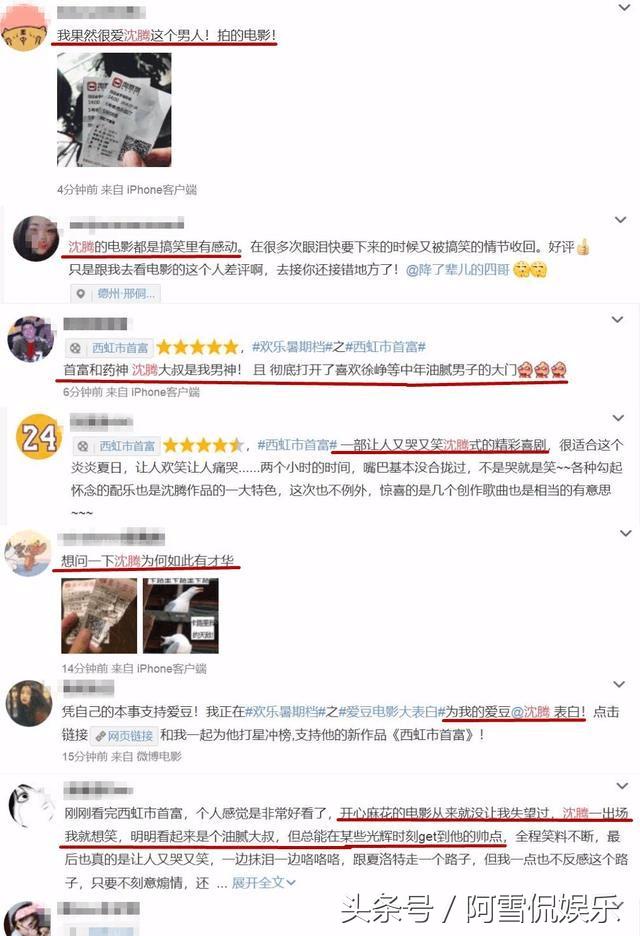This screenshot has width=640, height=936.
Task: Click the location pin icon beside 德州·邢侗
Action: pyautogui.click(x=81, y=294)
